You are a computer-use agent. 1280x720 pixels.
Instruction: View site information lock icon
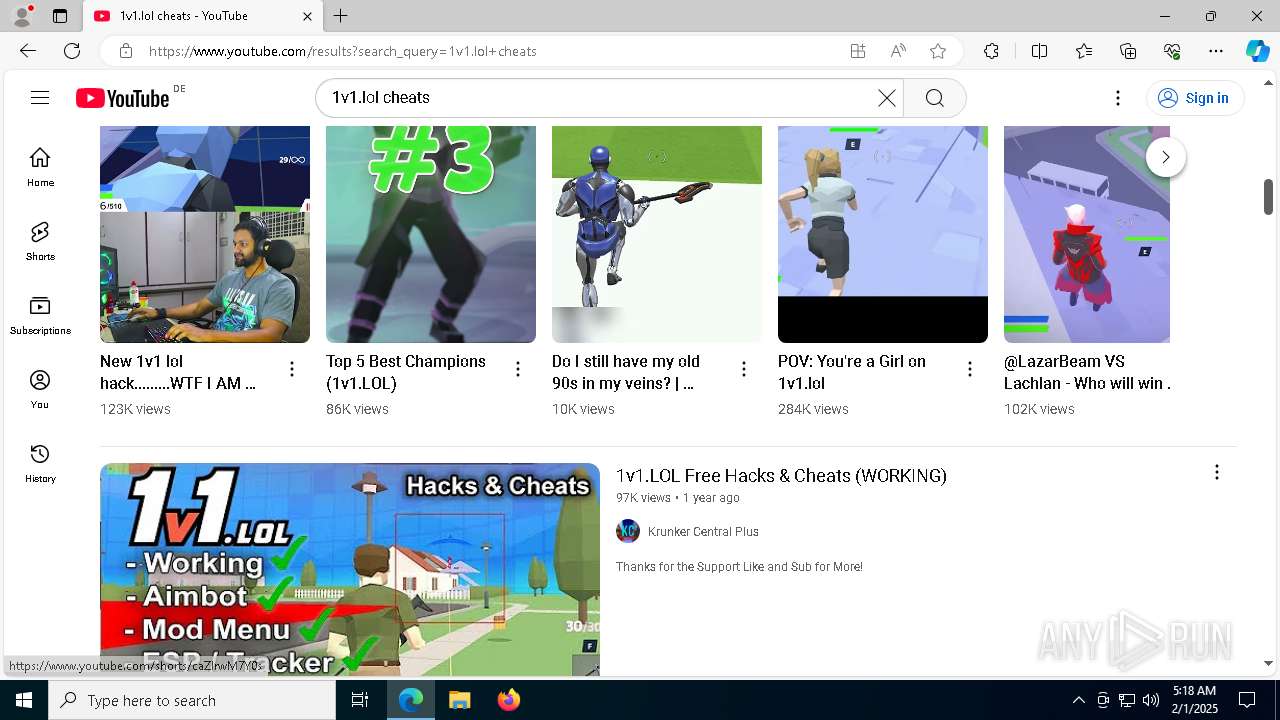pos(125,51)
